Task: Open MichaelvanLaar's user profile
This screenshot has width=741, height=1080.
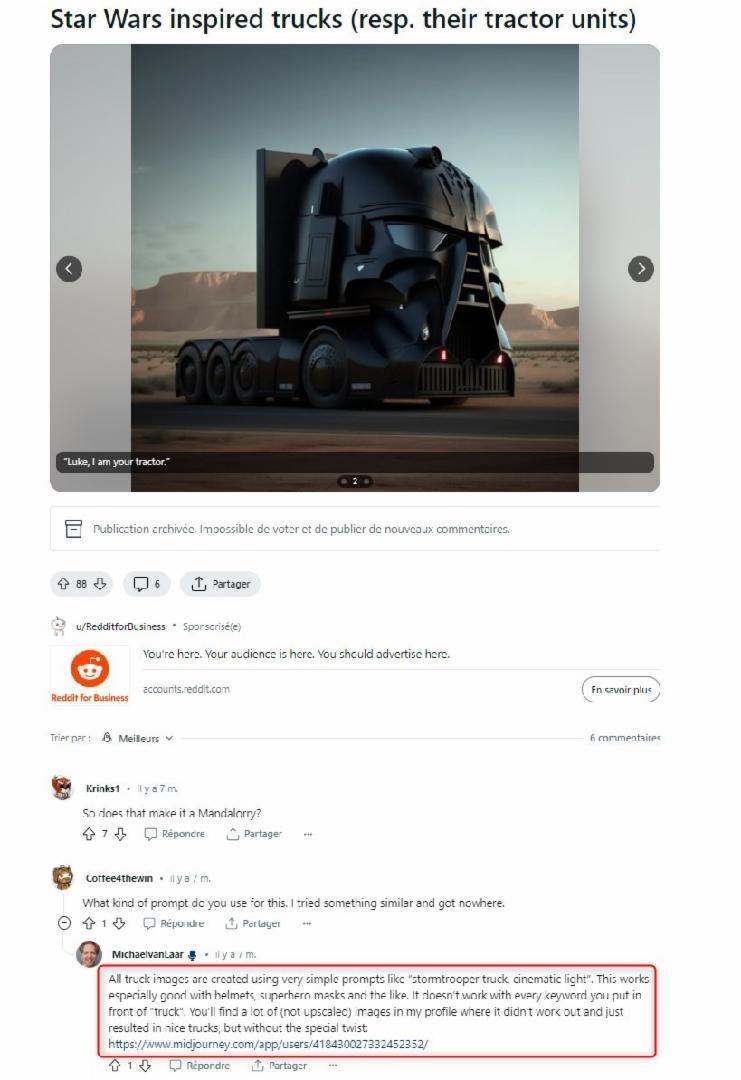Action: tap(147, 955)
